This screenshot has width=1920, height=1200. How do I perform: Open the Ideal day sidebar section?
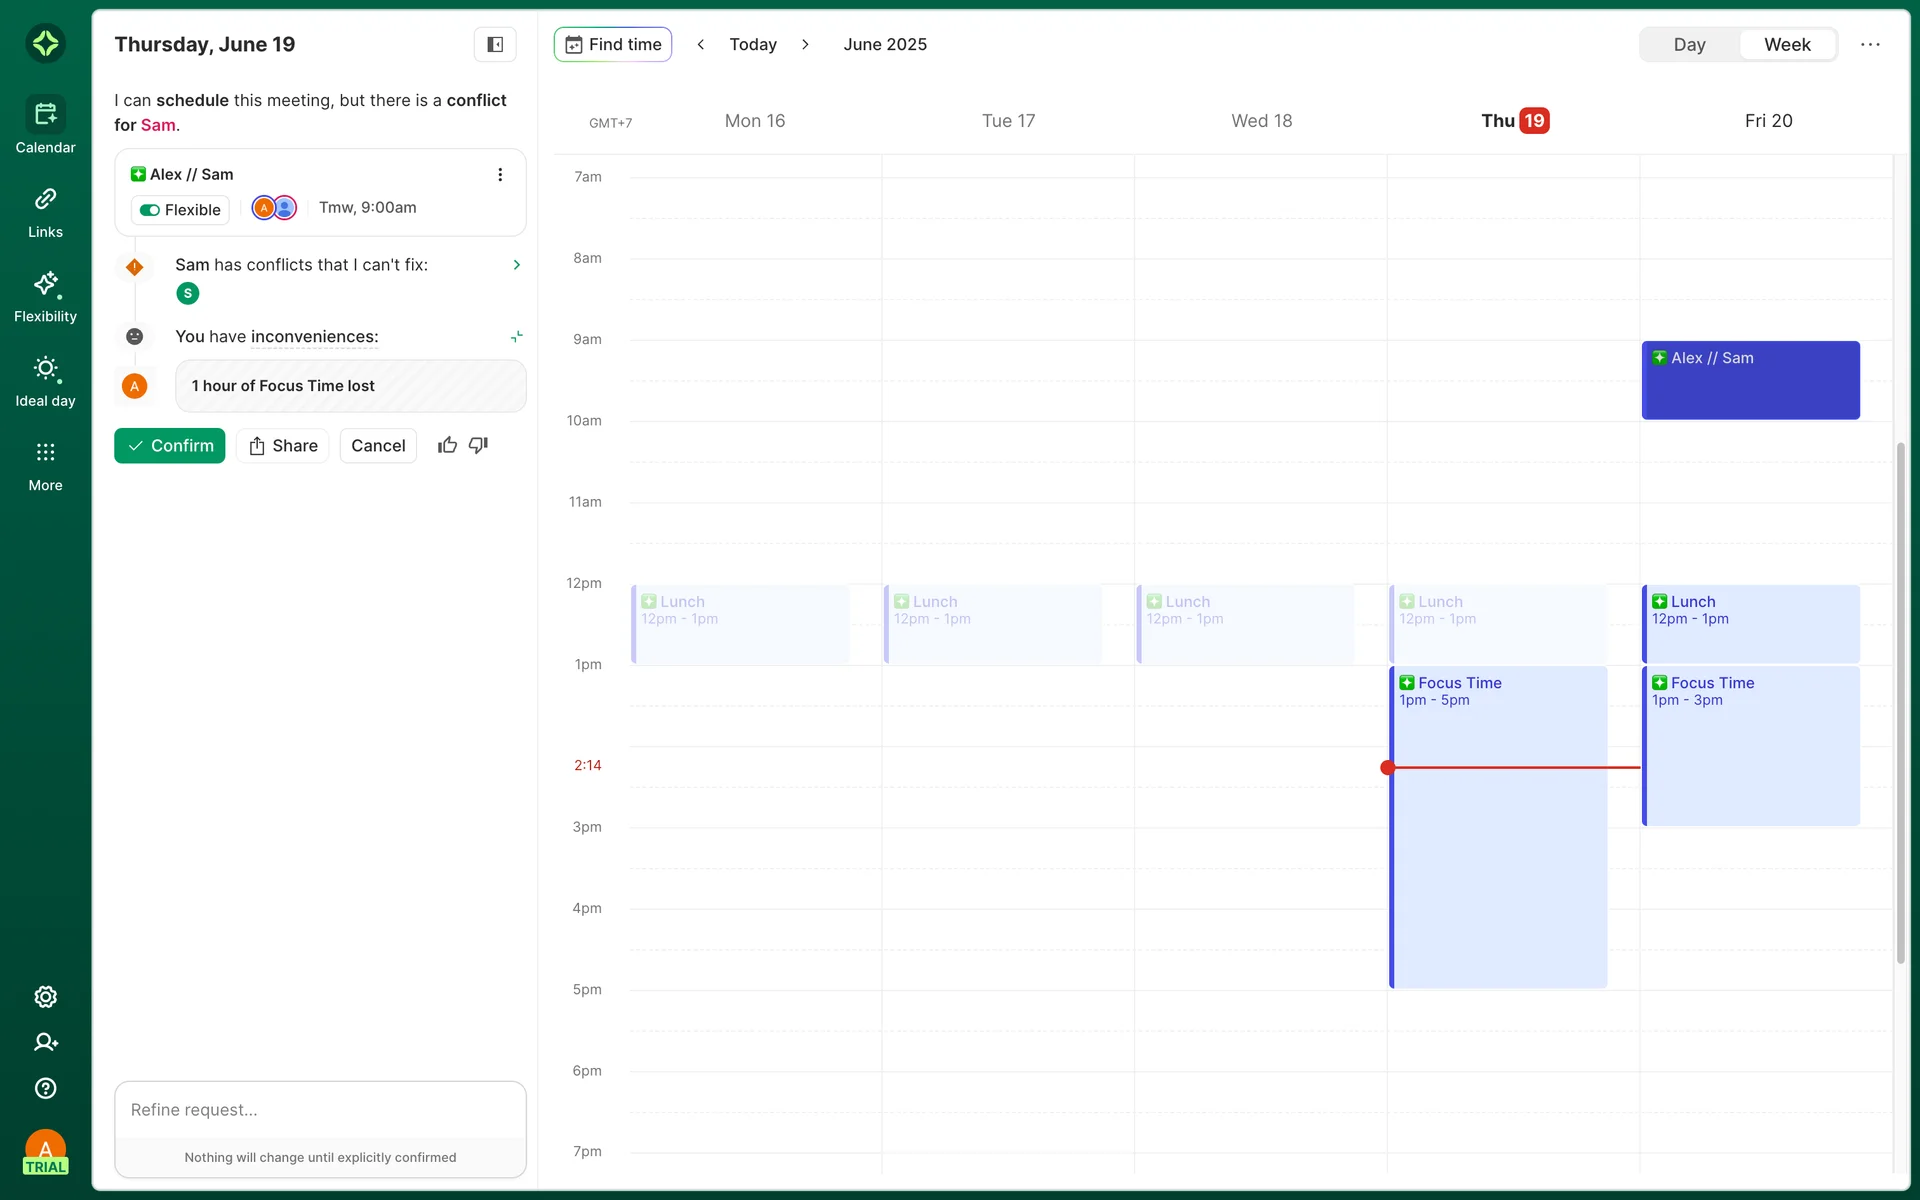click(45, 381)
